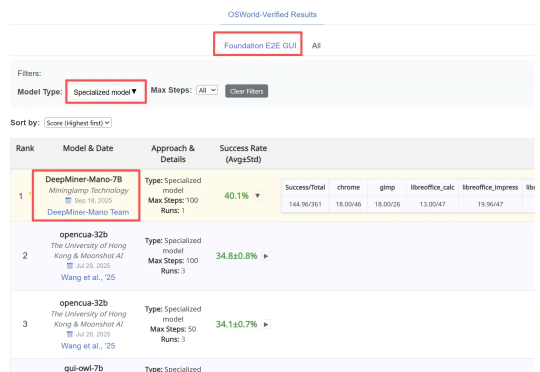Click the gimp breakdown column header

tap(387, 187)
